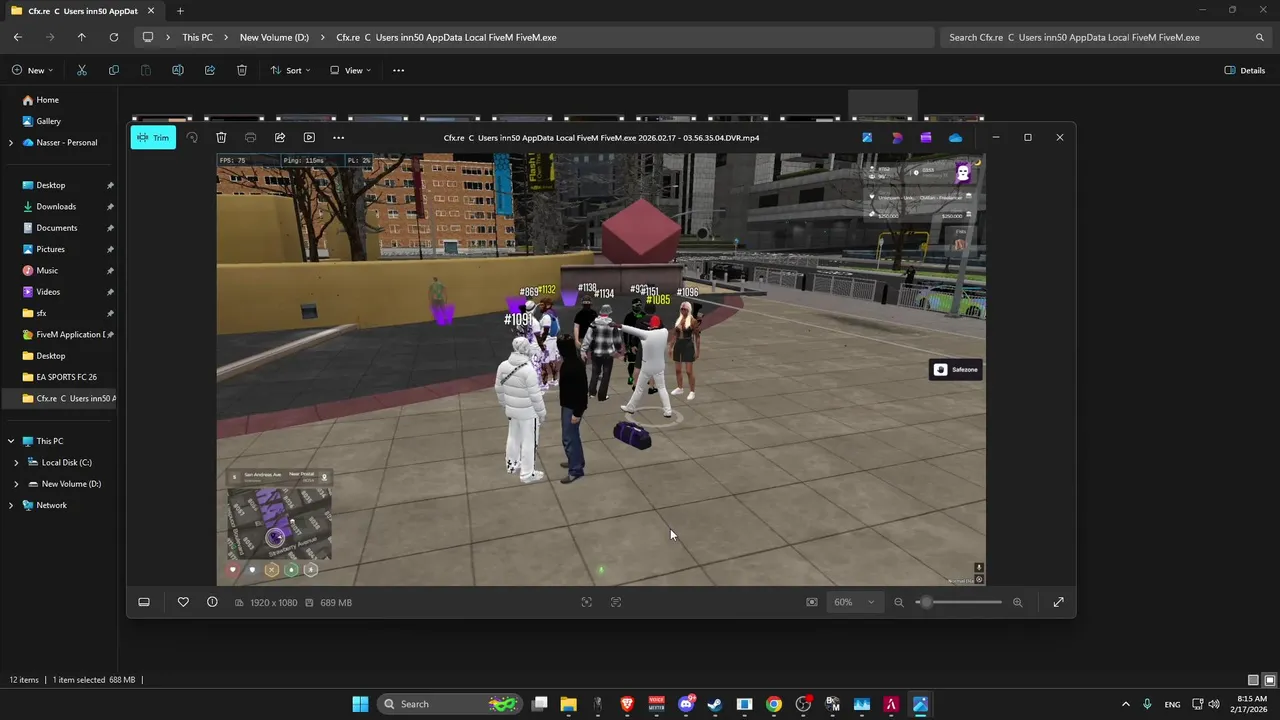Select the Cfx.re File Explorer tab
Image resolution: width=1280 pixels, height=720 pixels.
pos(82,11)
